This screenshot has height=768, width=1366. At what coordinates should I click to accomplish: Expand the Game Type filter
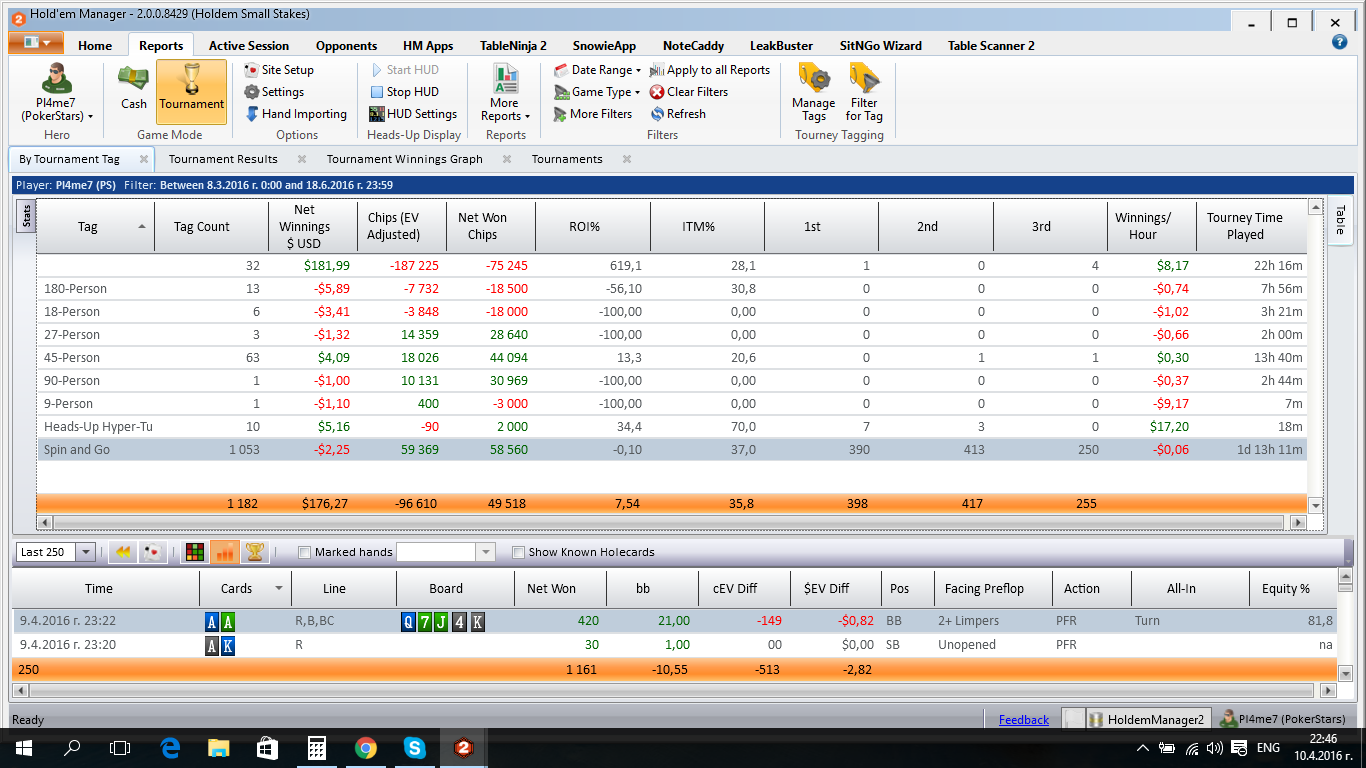[x=597, y=92]
